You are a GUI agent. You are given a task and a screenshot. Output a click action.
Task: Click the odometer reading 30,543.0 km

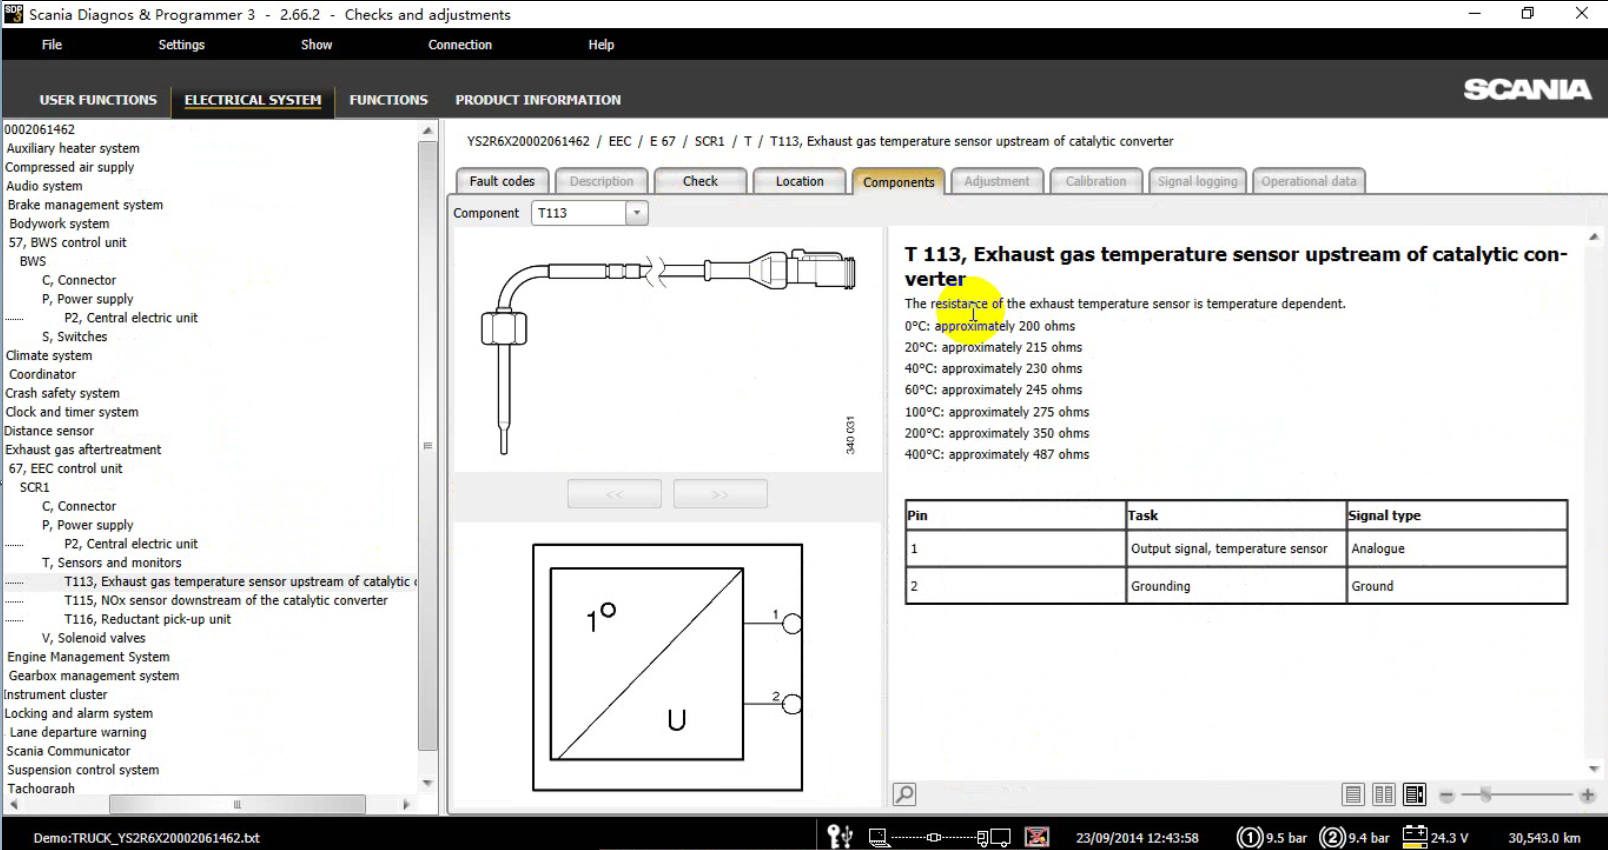pos(1544,838)
